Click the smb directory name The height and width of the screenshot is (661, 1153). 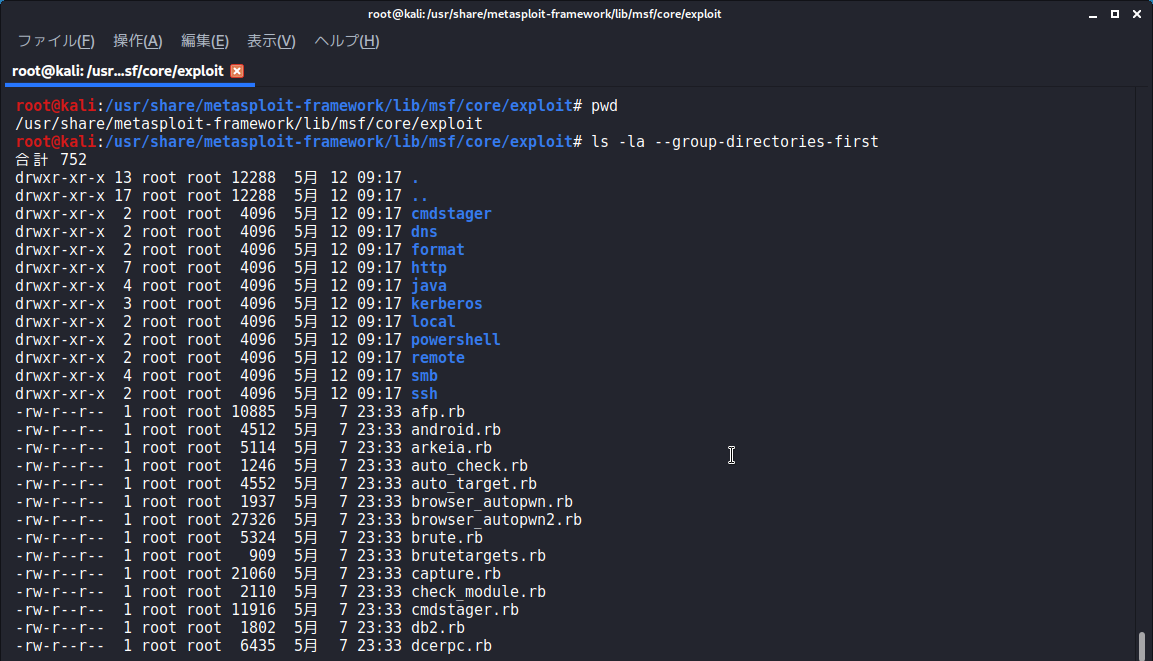click(x=424, y=376)
